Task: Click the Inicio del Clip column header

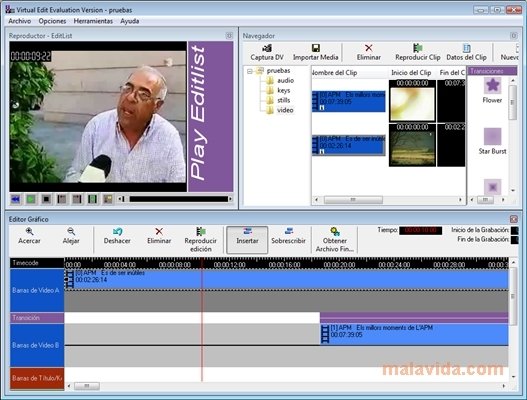Action: tap(411, 73)
